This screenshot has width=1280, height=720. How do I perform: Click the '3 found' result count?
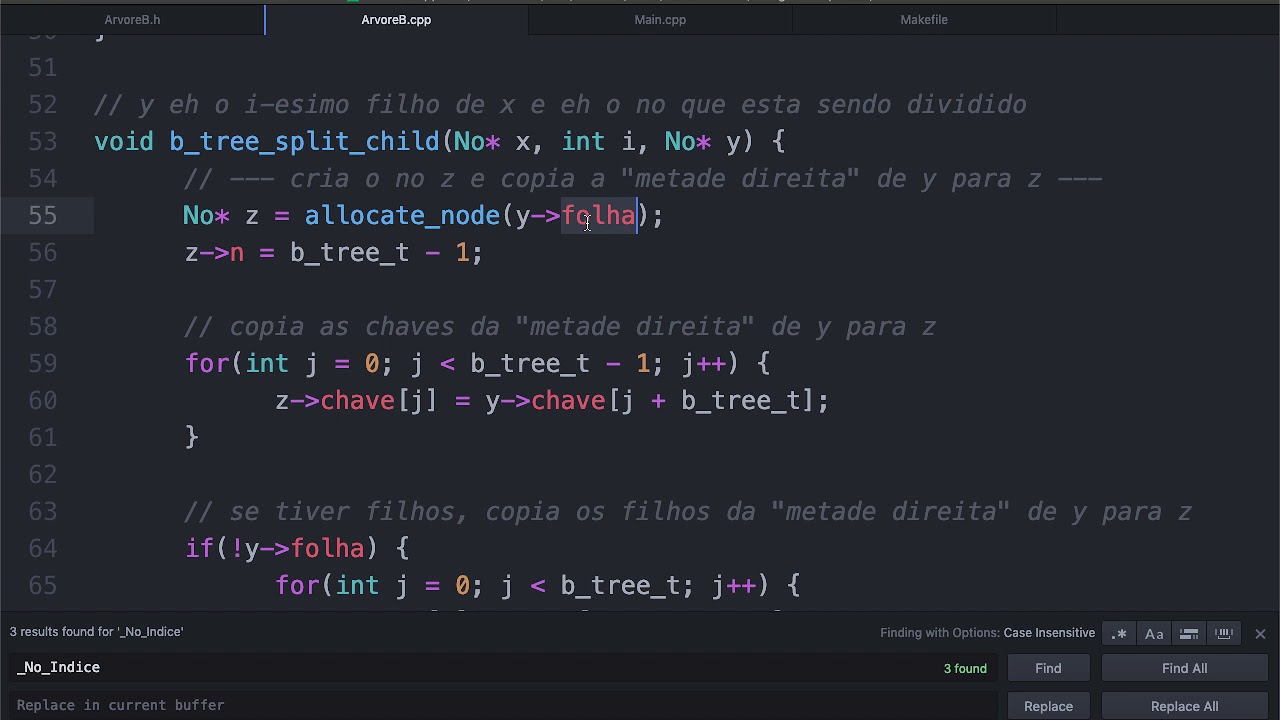[965, 668]
